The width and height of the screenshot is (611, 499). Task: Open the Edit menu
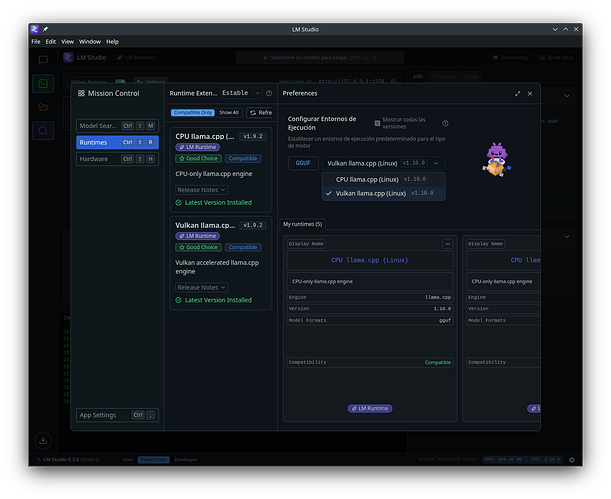[x=51, y=42]
